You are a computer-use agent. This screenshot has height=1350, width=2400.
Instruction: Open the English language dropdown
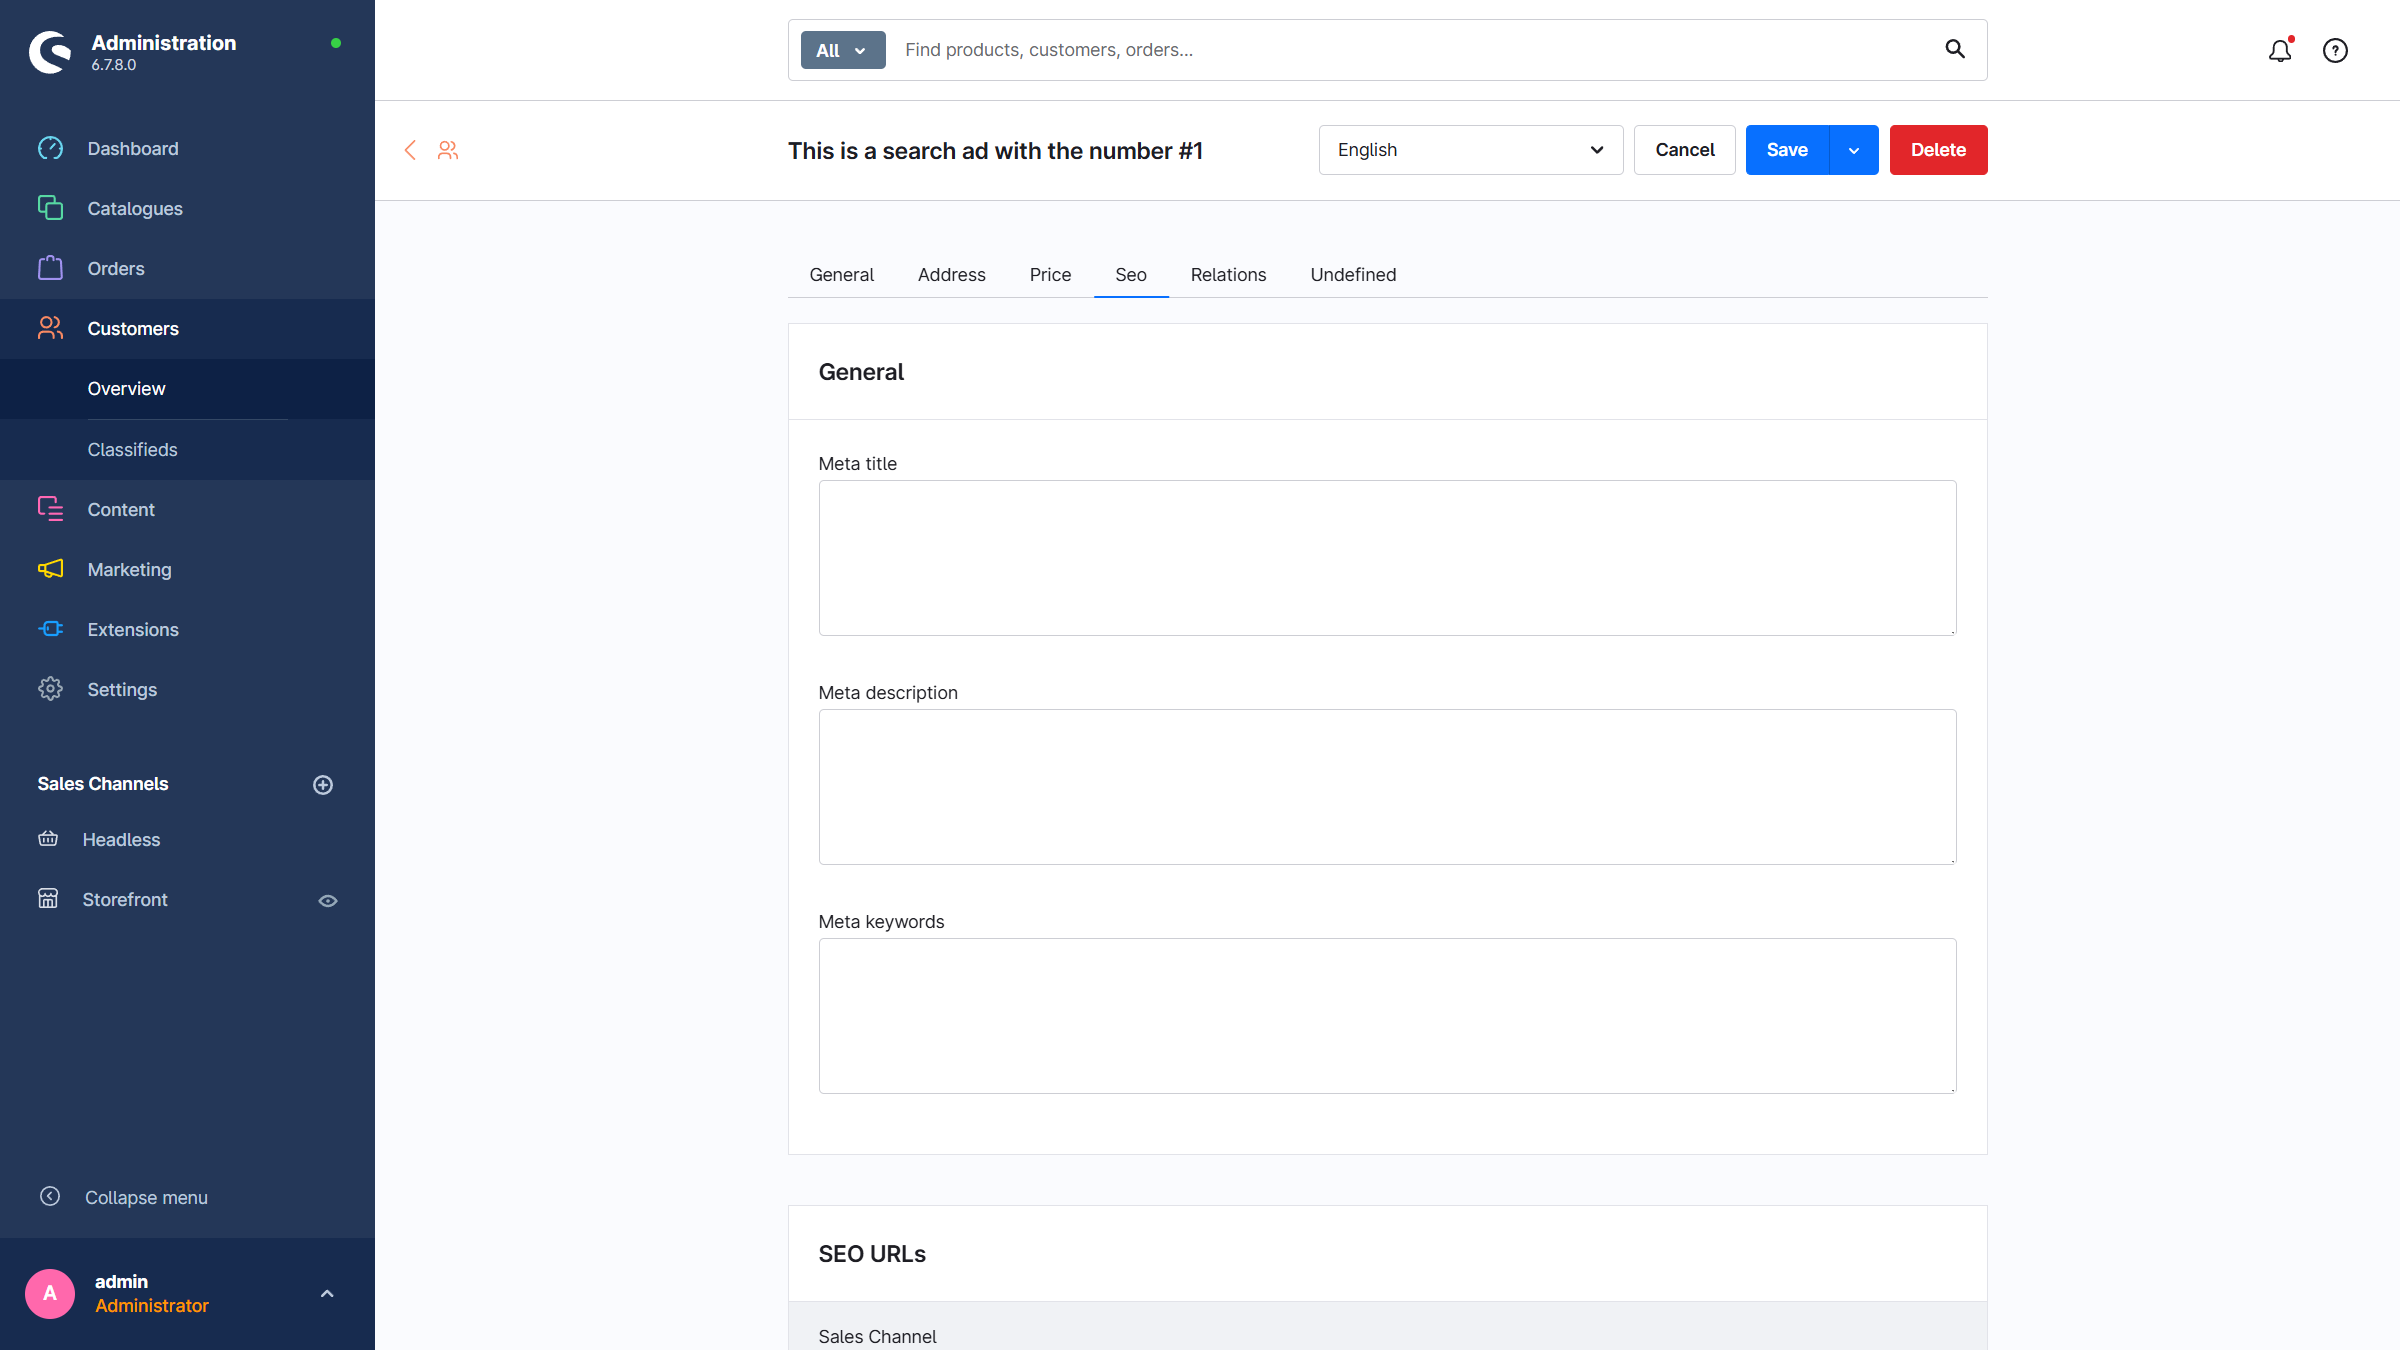(x=1470, y=150)
